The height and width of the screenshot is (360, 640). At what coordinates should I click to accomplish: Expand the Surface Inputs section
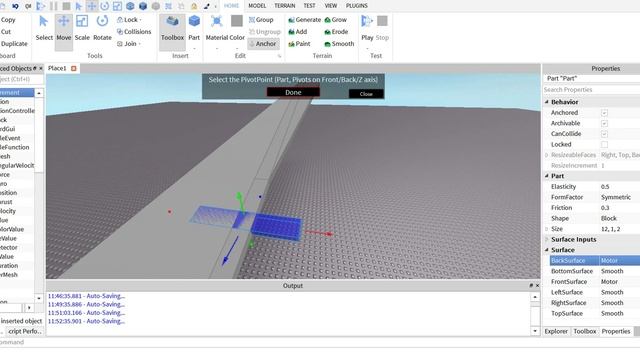[547, 239]
